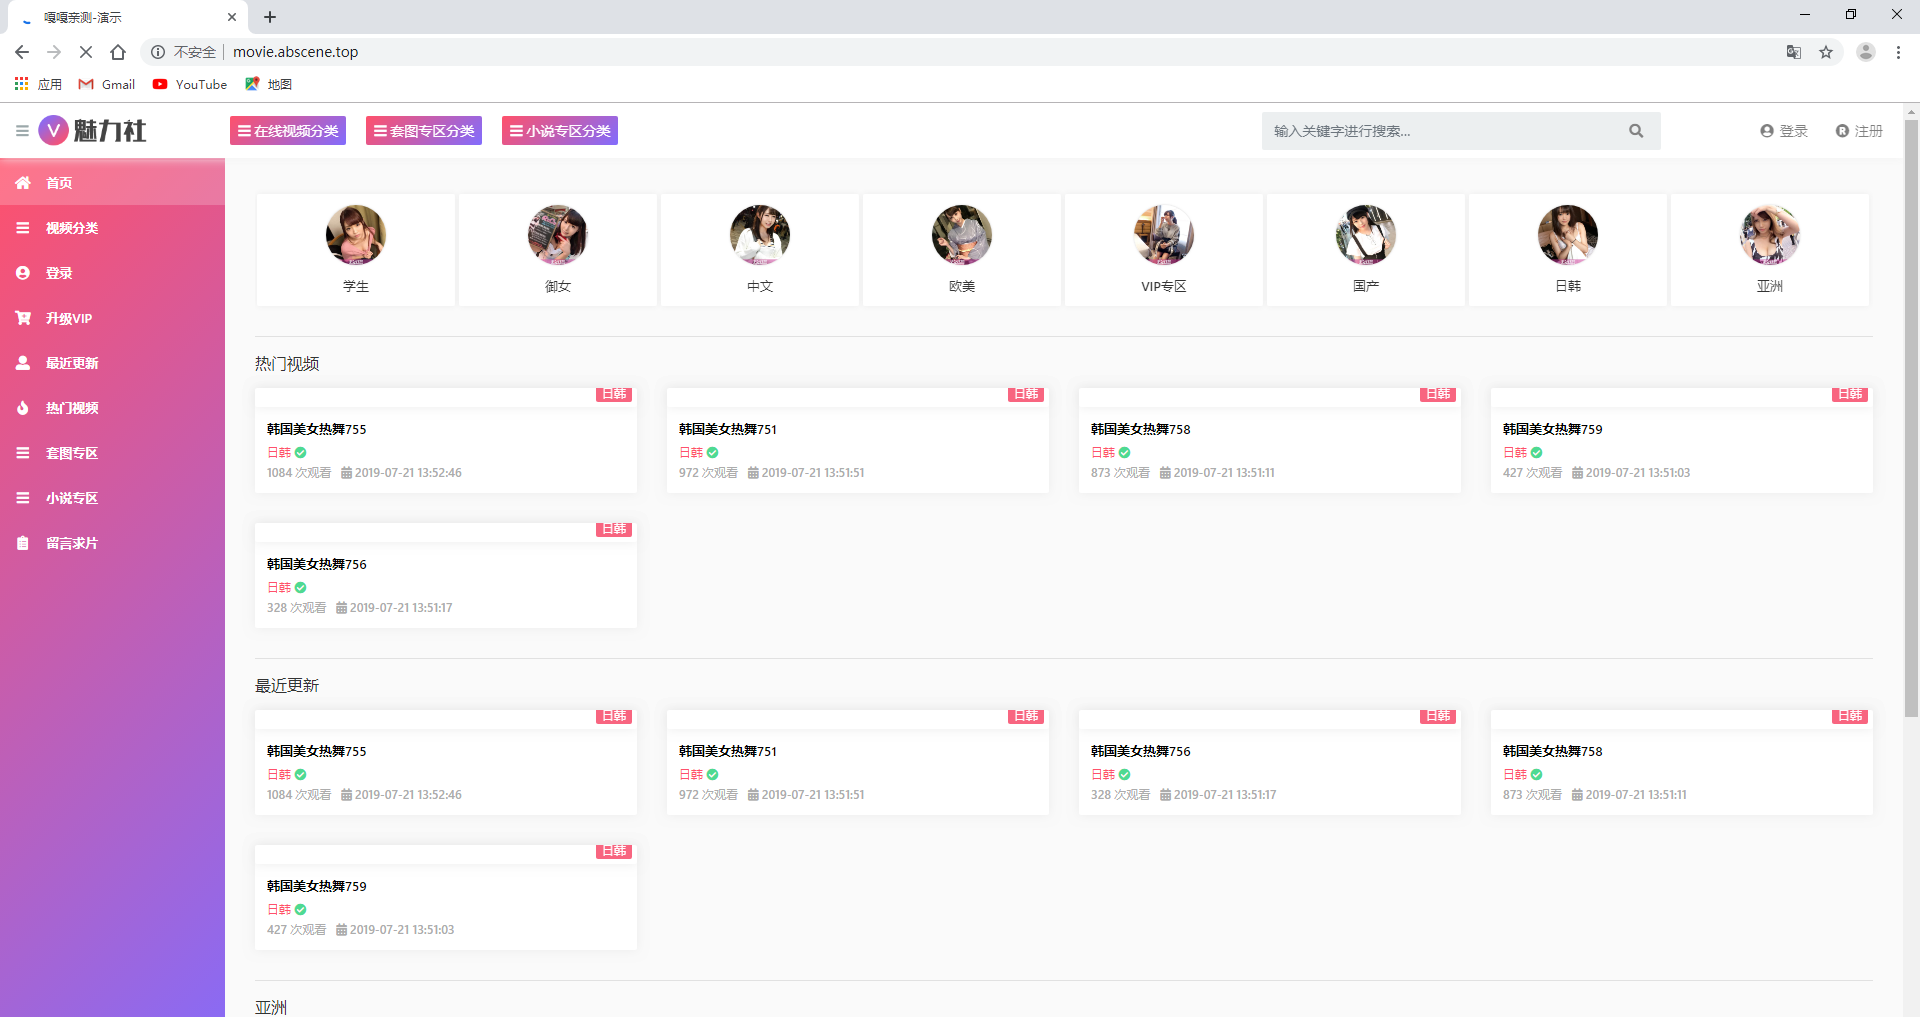Click the 登录 link in header
1920x1017 pixels.
pyautogui.click(x=1784, y=131)
